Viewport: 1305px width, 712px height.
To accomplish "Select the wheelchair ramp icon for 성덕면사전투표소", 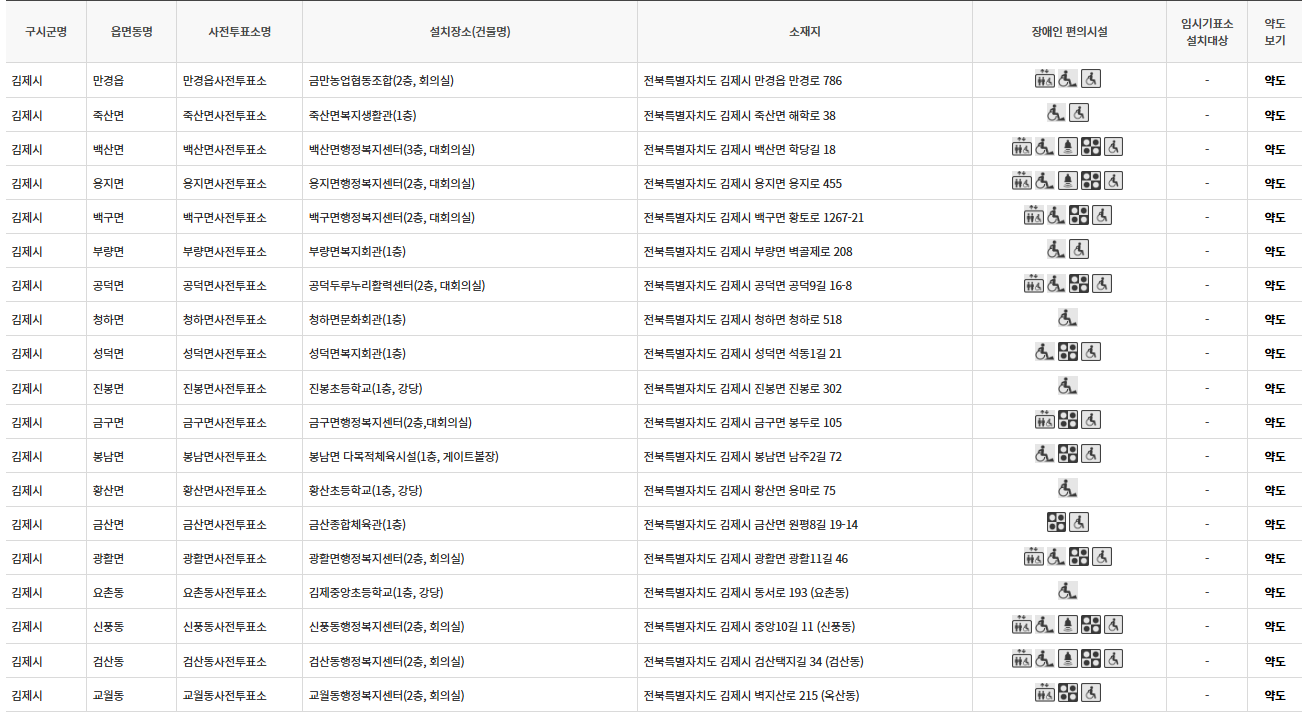I will [x=1044, y=351].
